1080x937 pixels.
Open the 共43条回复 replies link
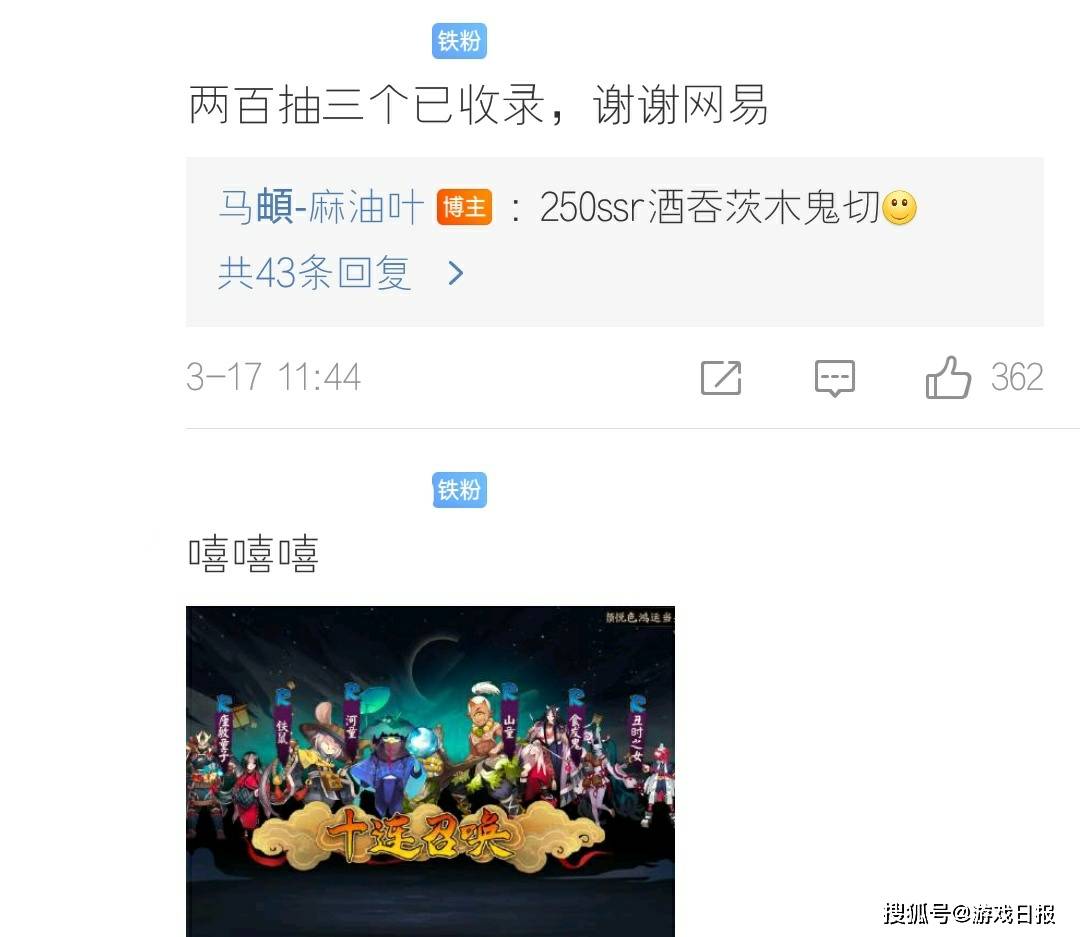pyautogui.click(x=315, y=273)
